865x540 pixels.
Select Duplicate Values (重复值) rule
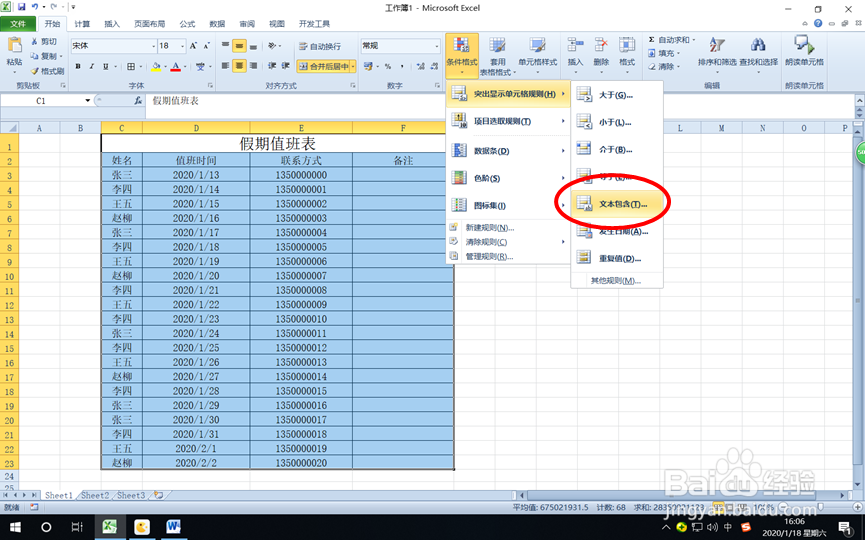617,258
